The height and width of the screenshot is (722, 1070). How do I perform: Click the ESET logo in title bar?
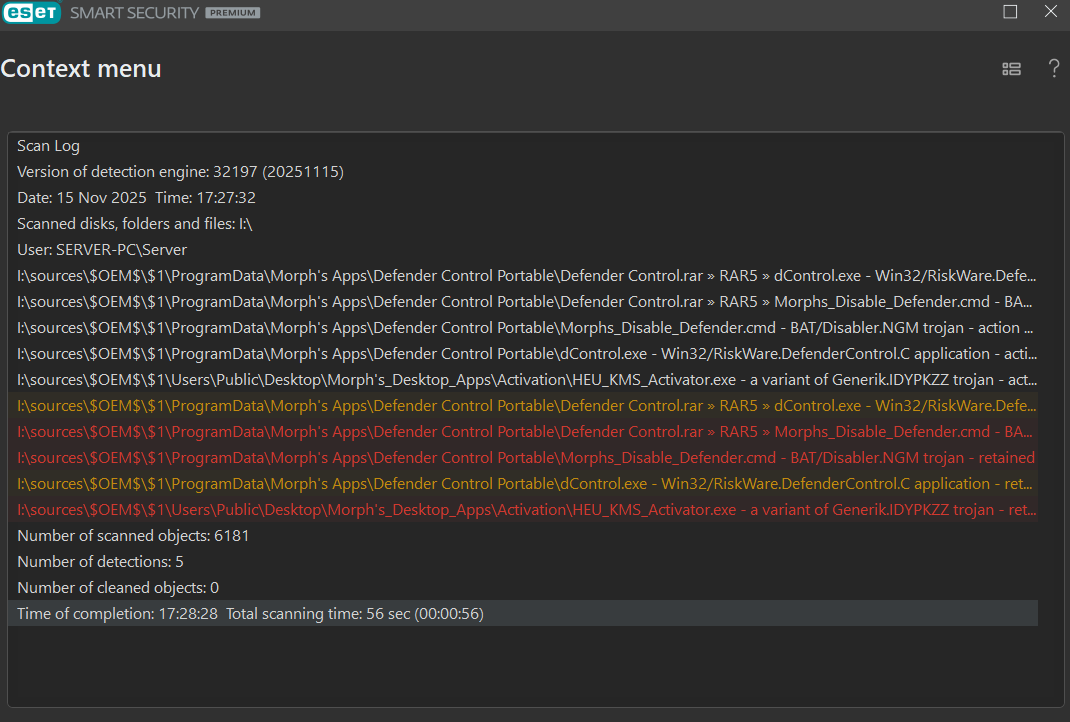(30, 13)
